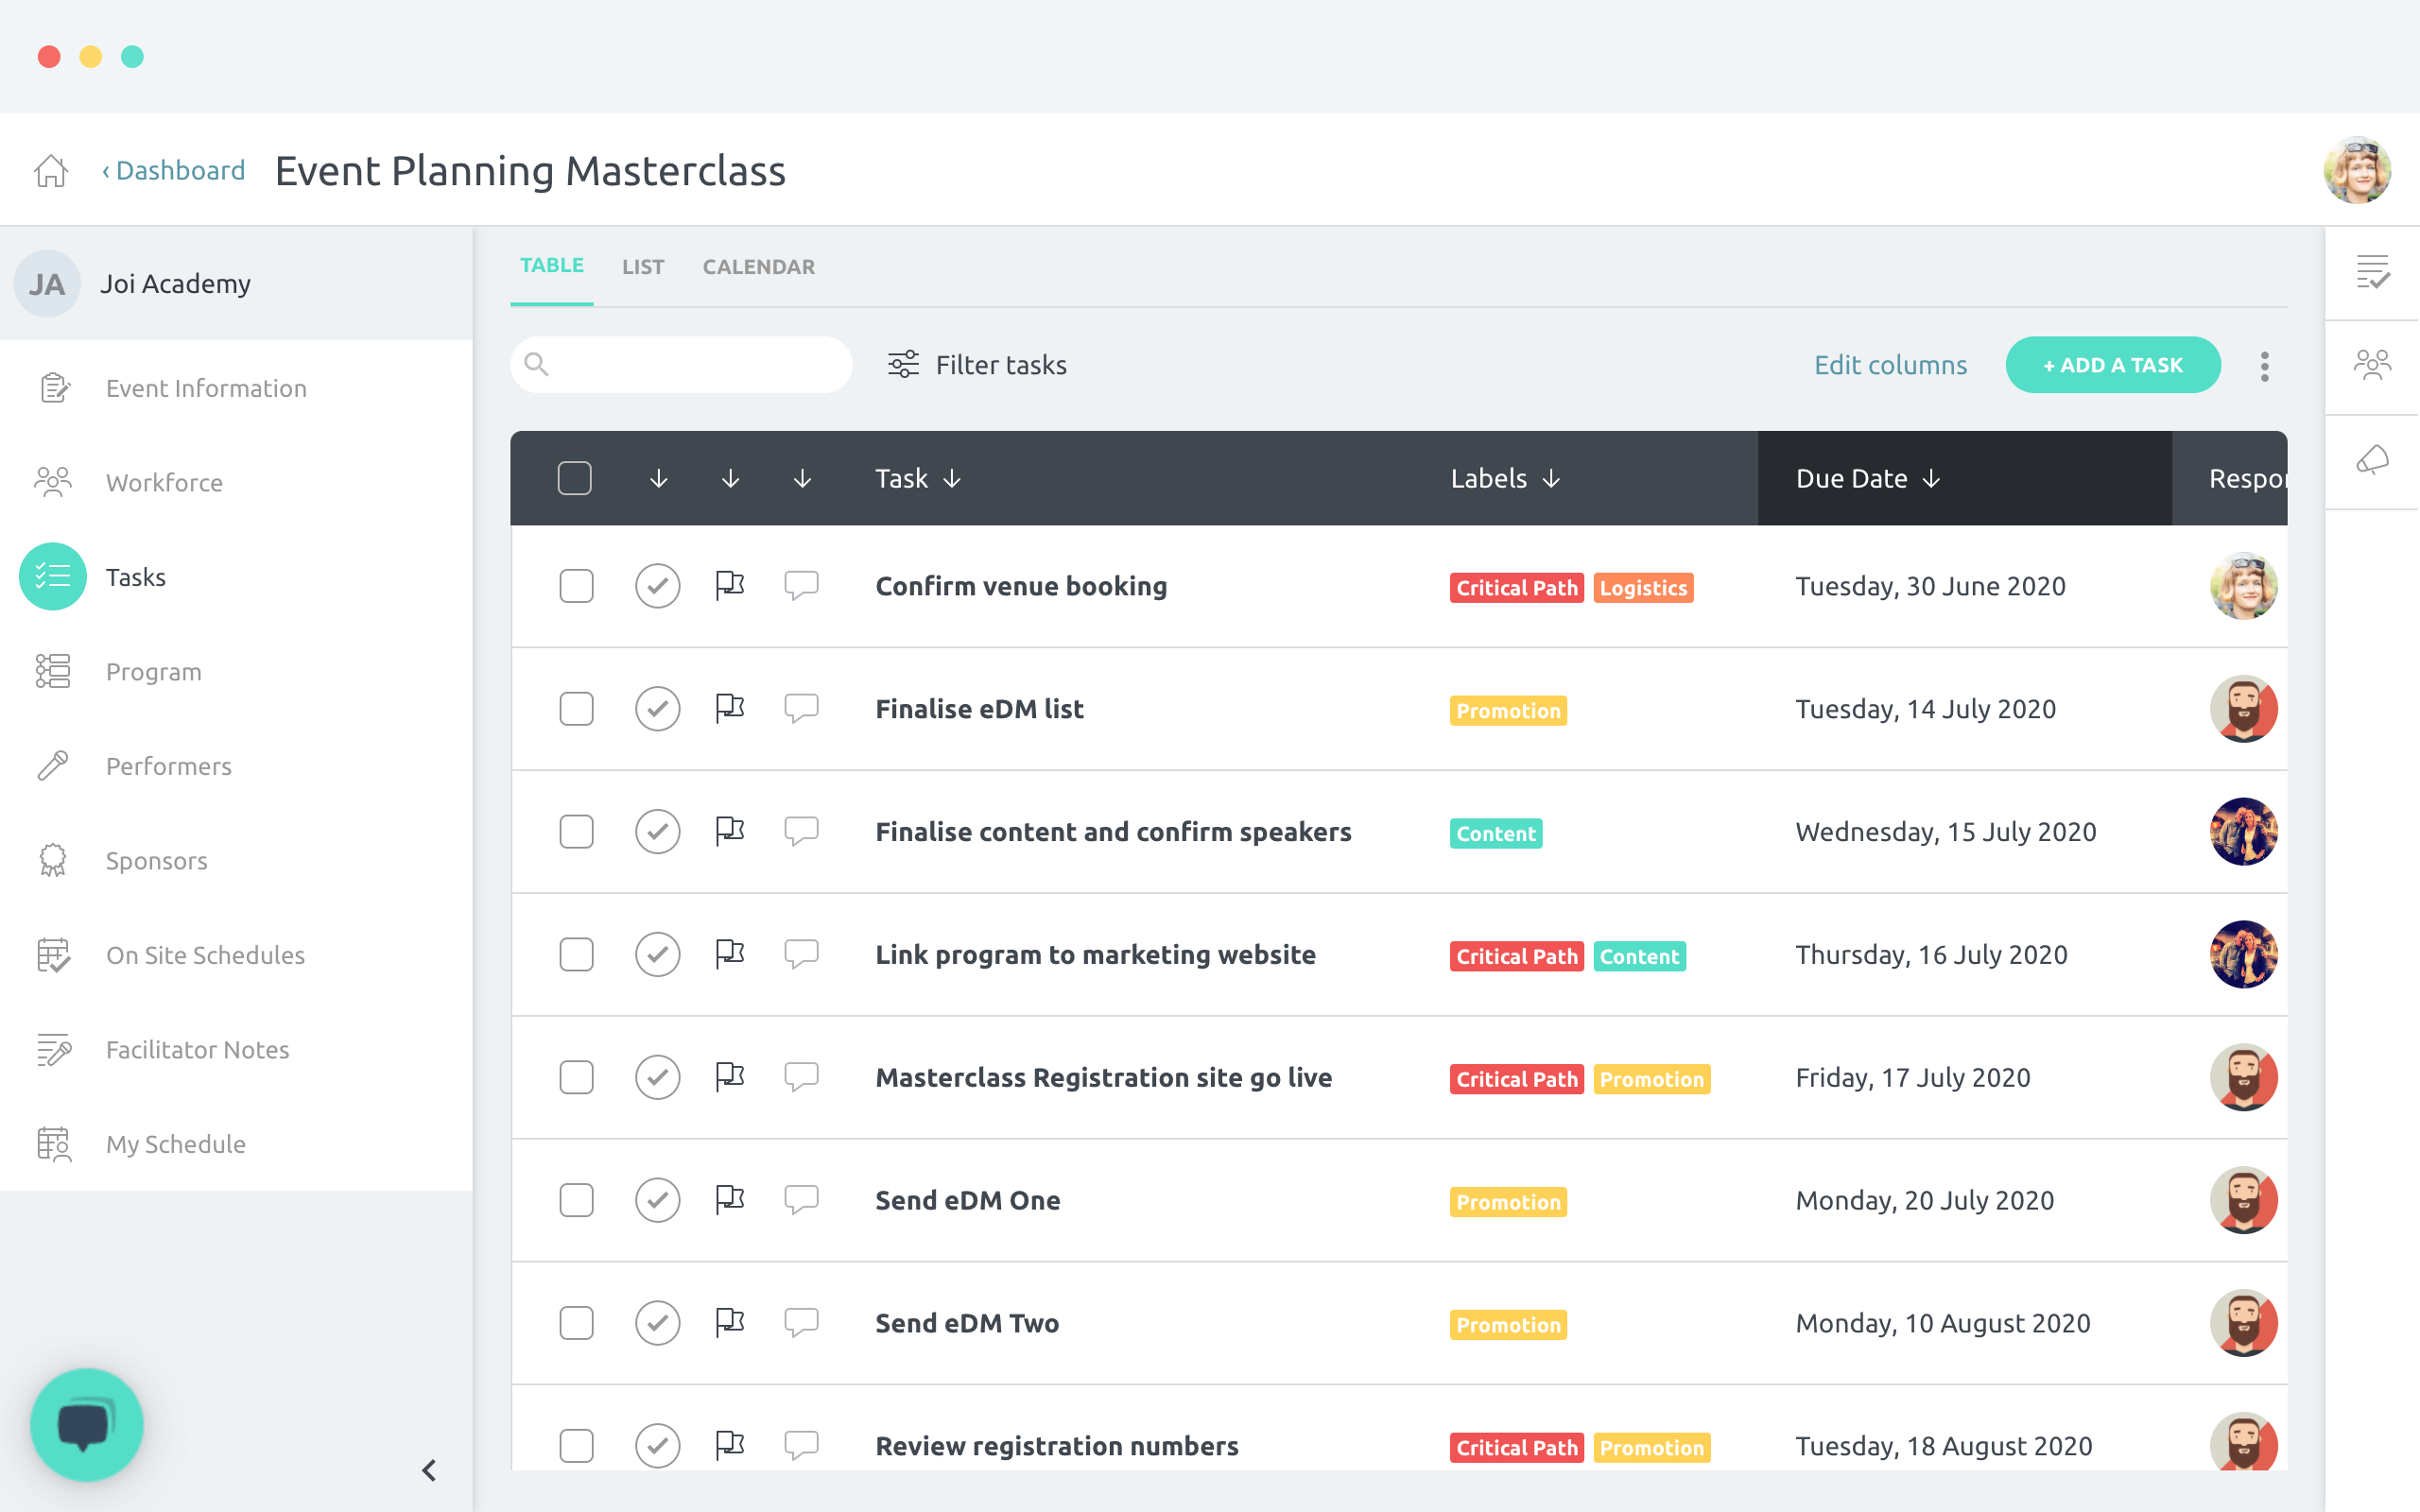
Task: Open Sponsors in the sidebar menu
Action: (x=157, y=860)
